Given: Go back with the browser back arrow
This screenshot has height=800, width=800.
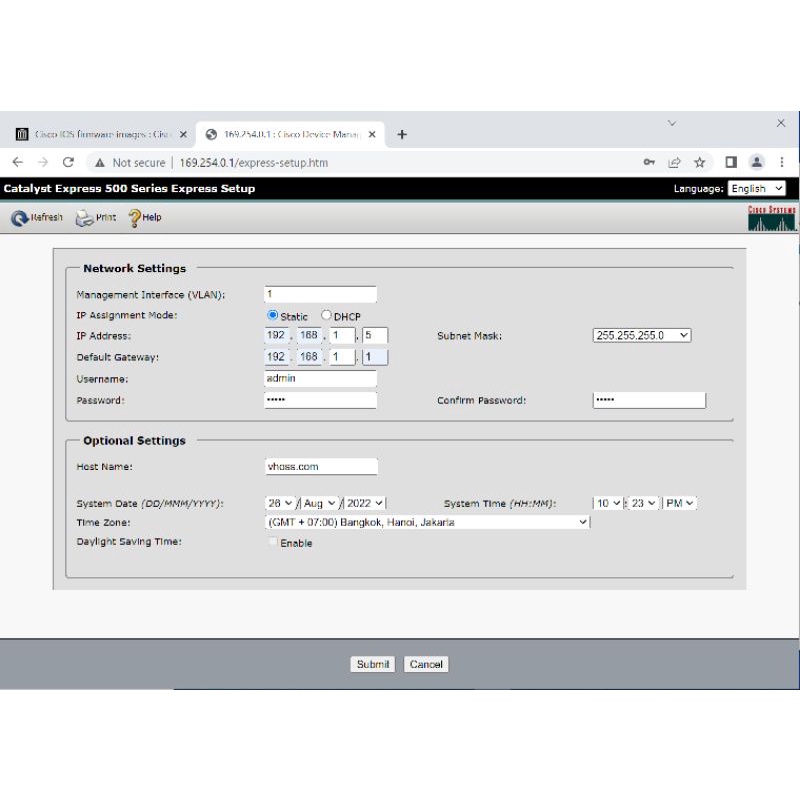Looking at the screenshot, I should [x=18, y=162].
